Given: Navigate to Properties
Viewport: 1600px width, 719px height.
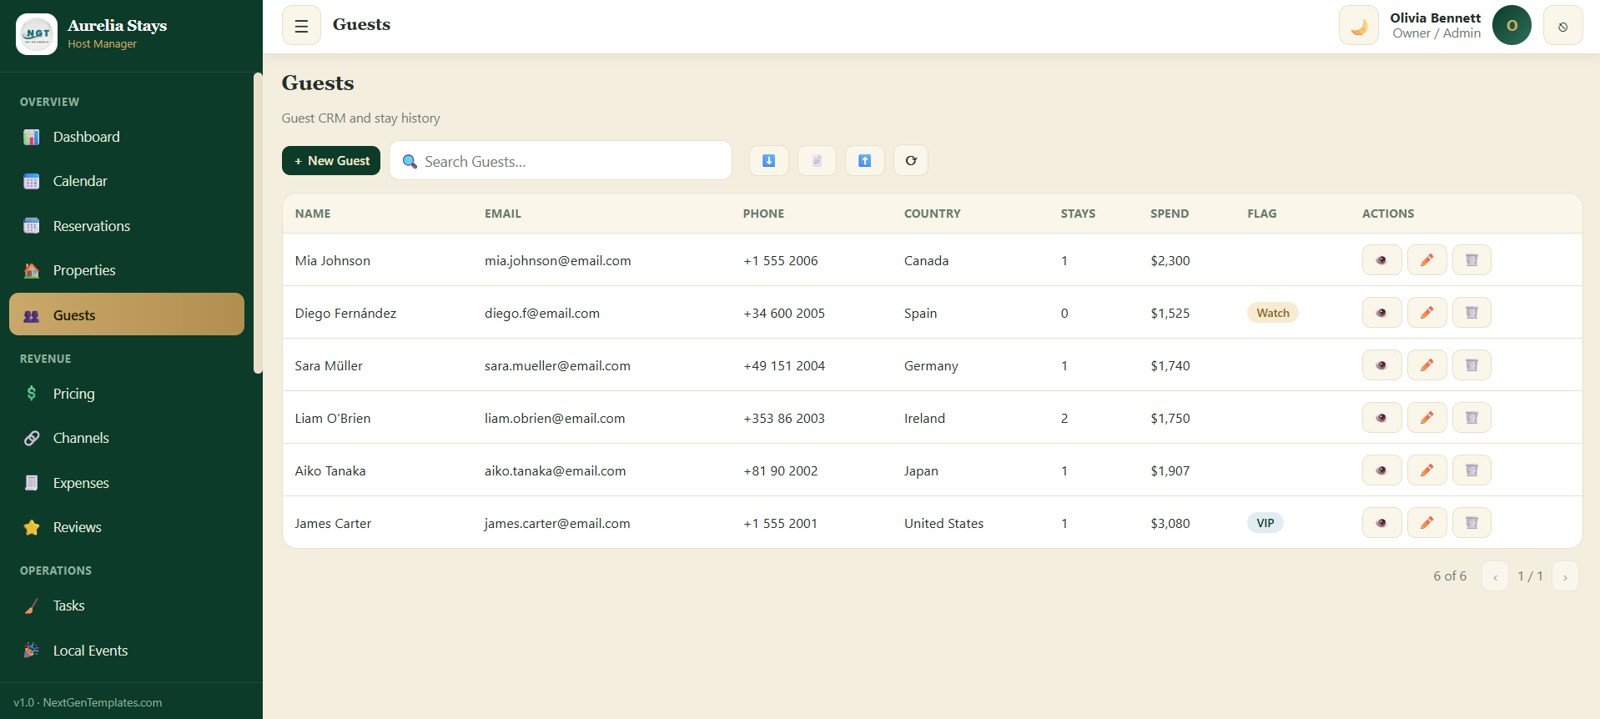Looking at the screenshot, I should [126, 270].
